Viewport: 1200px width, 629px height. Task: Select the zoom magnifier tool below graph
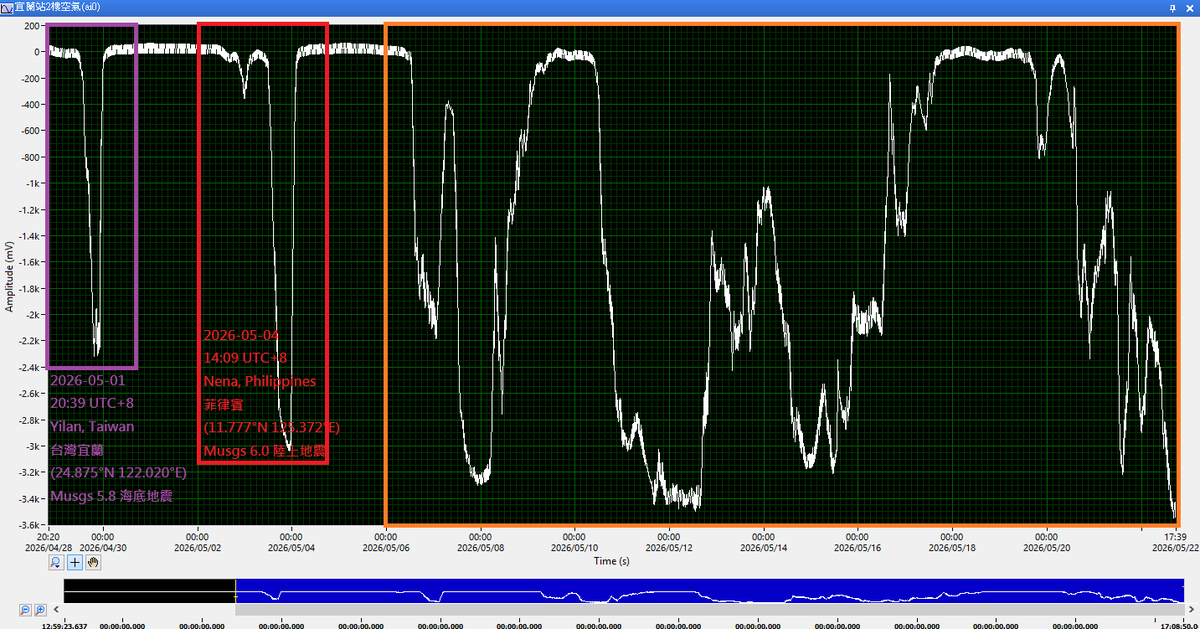click(x=58, y=562)
